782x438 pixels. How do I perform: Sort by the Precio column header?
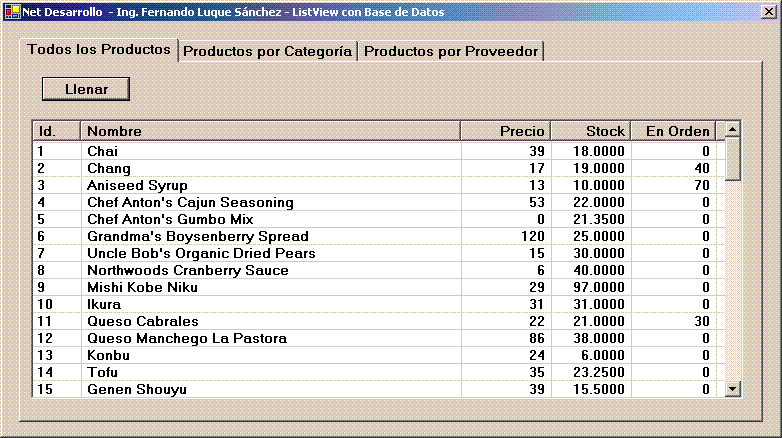[505, 131]
